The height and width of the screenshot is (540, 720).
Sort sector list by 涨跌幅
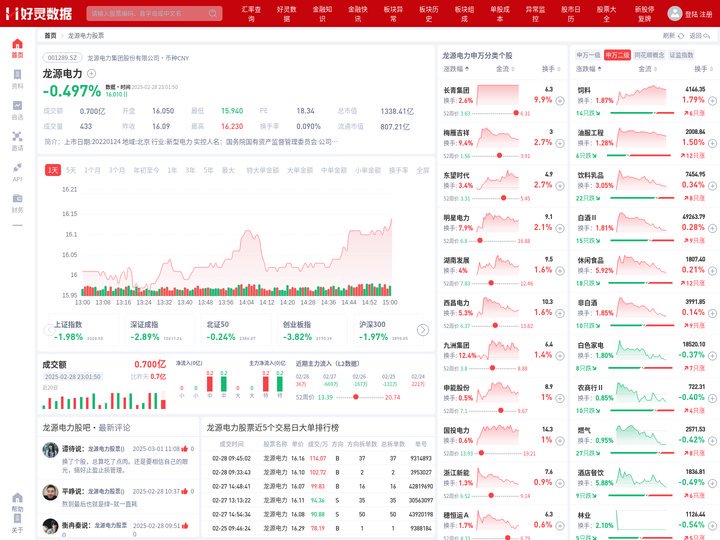589,69
